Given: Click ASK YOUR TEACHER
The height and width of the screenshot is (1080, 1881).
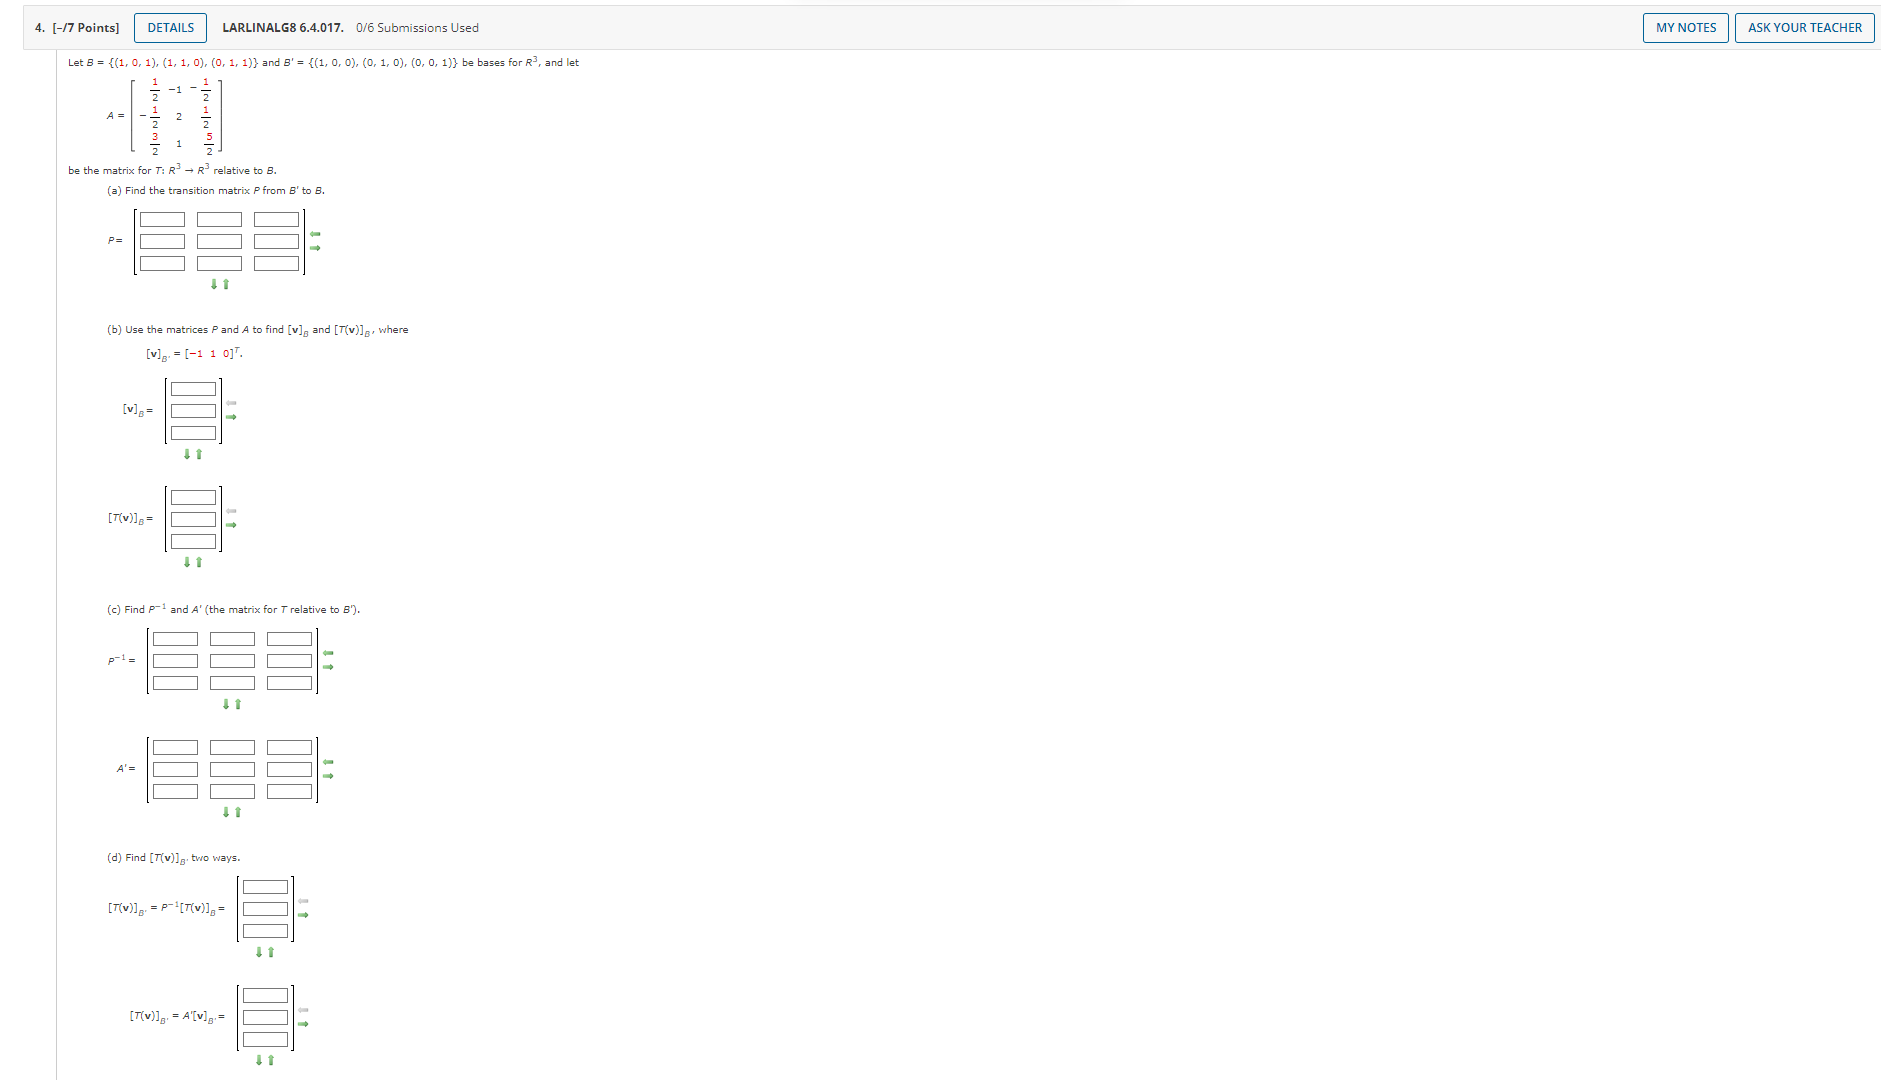Looking at the screenshot, I should 1805,28.
